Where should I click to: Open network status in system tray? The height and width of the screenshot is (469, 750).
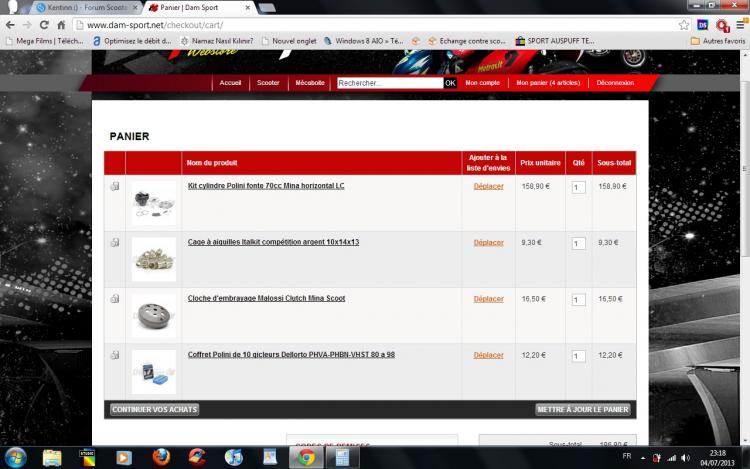(x=672, y=458)
